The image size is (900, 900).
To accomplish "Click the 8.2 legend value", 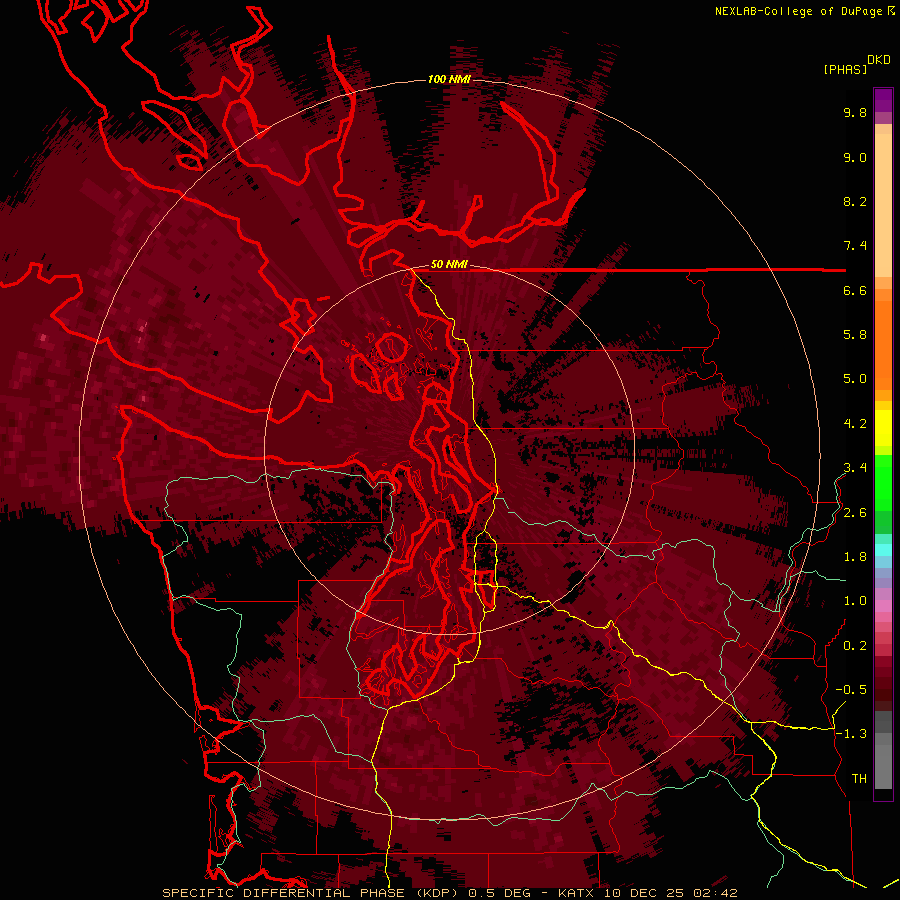I will [855, 201].
